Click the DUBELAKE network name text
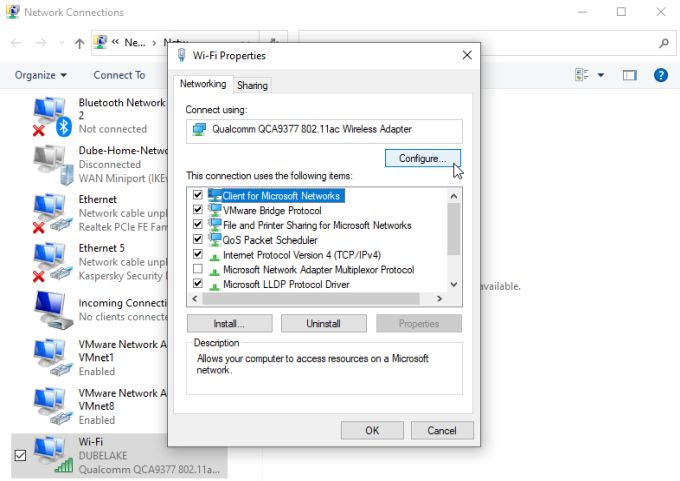This screenshot has width=680, height=481. (103, 456)
